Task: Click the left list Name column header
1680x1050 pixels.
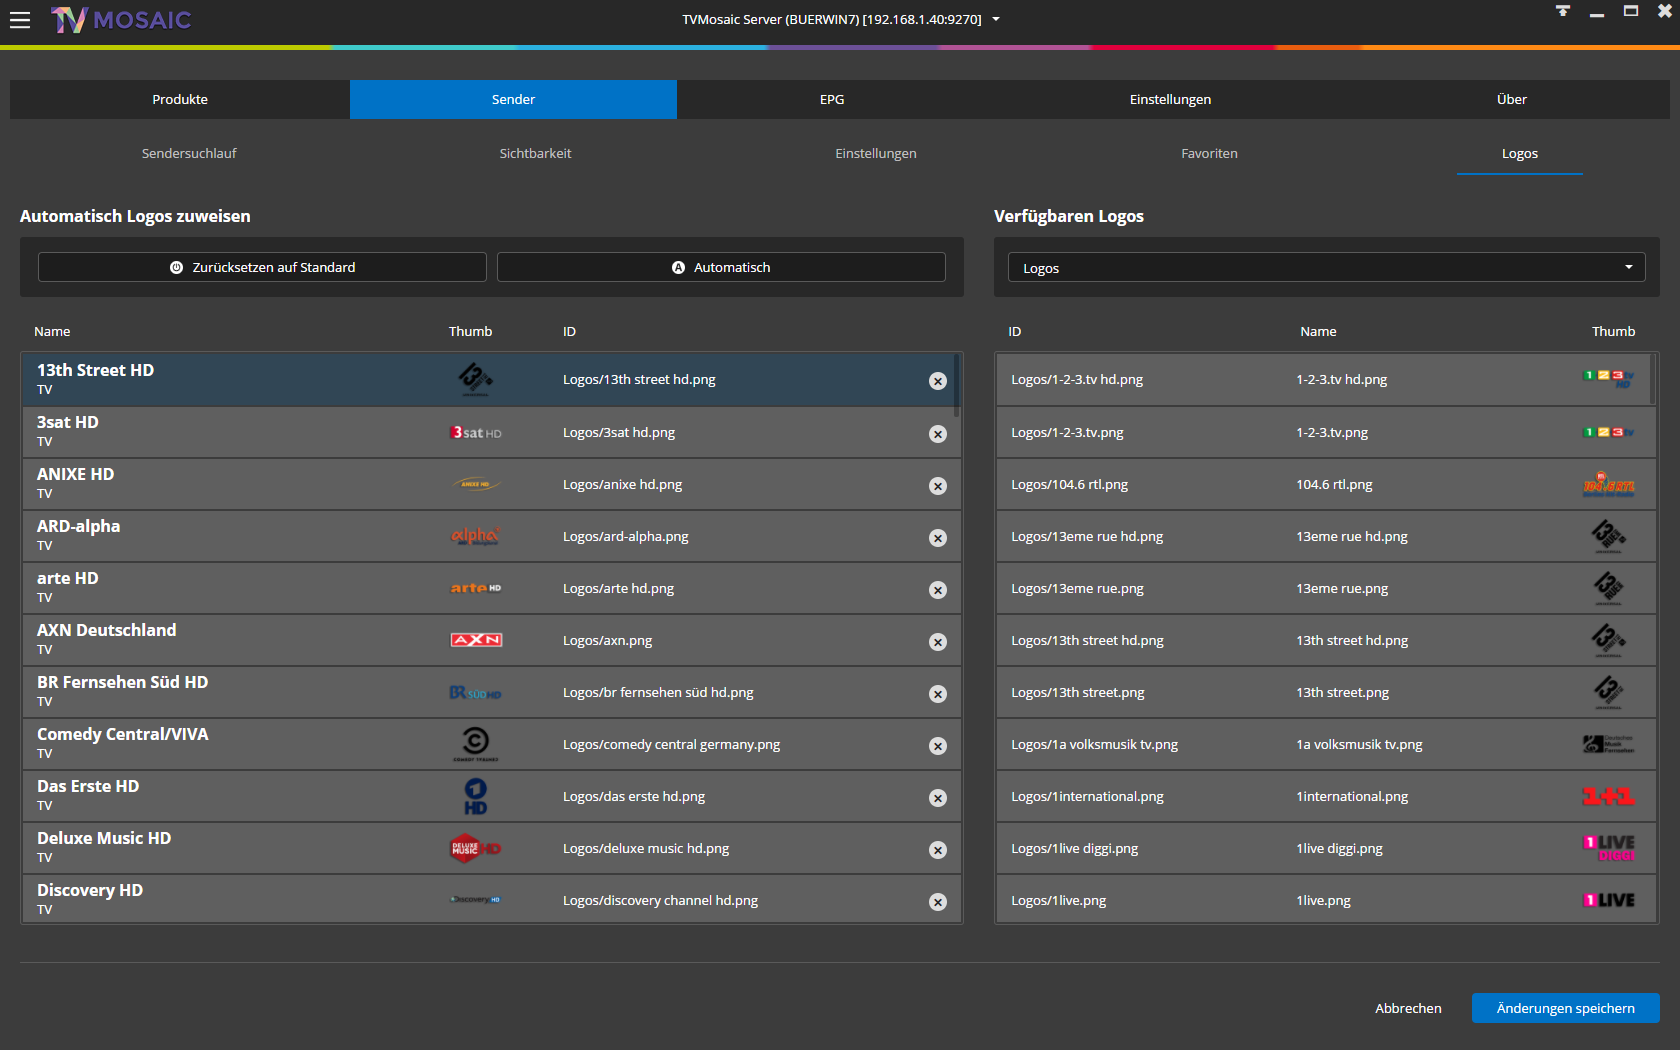Action: tap(52, 331)
